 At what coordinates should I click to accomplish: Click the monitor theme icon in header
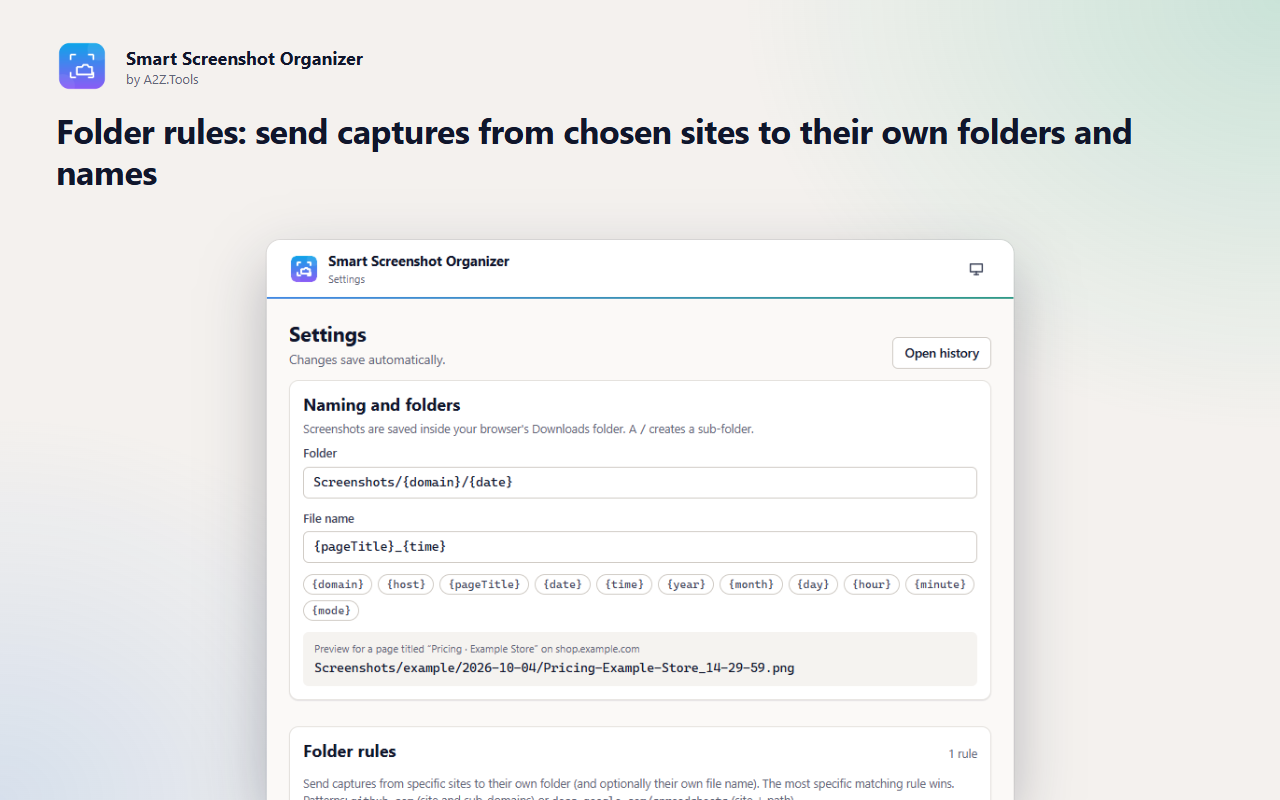(x=976, y=269)
